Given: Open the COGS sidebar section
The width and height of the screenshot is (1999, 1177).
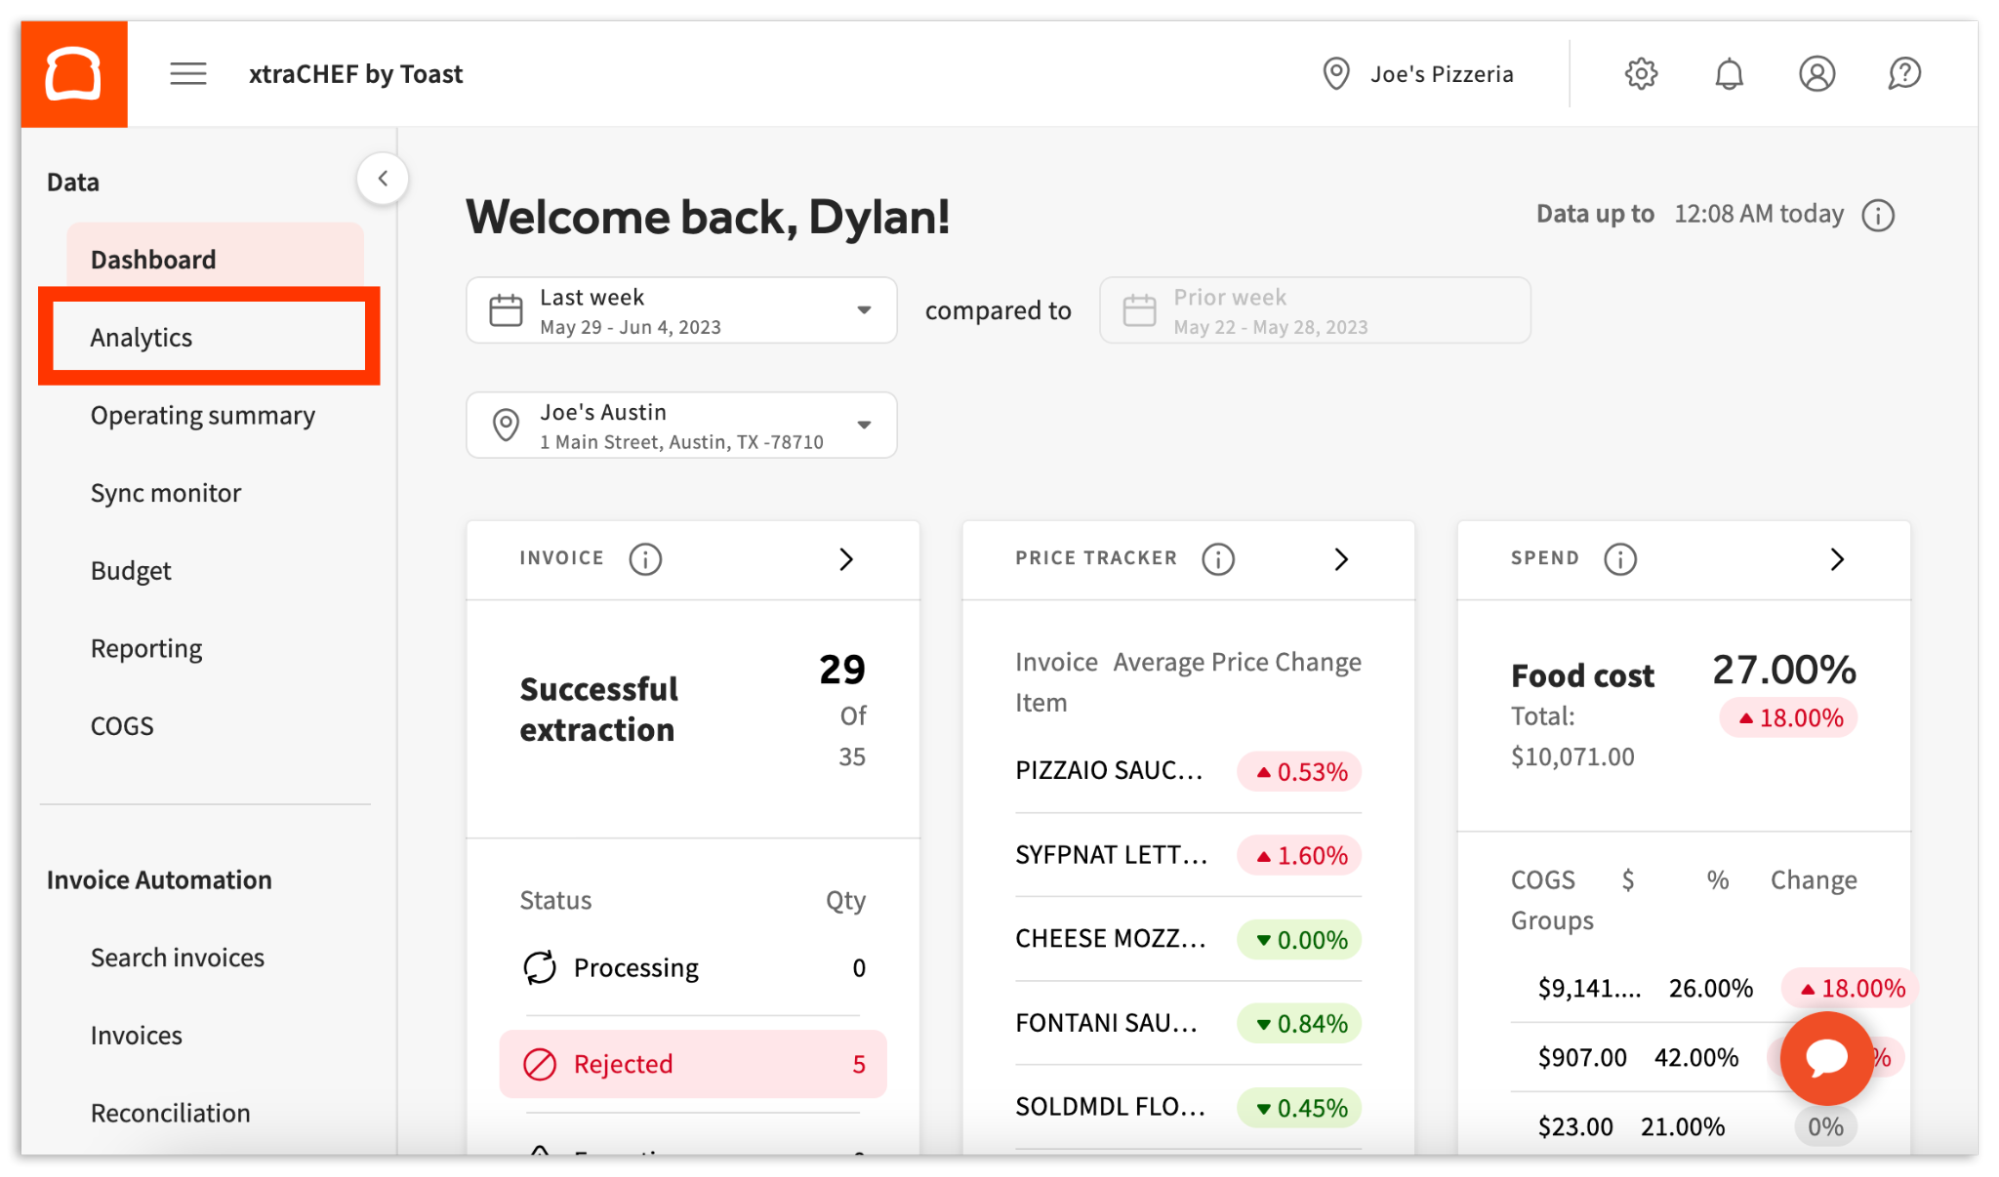Looking at the screenshot, I should pos(122,725).
